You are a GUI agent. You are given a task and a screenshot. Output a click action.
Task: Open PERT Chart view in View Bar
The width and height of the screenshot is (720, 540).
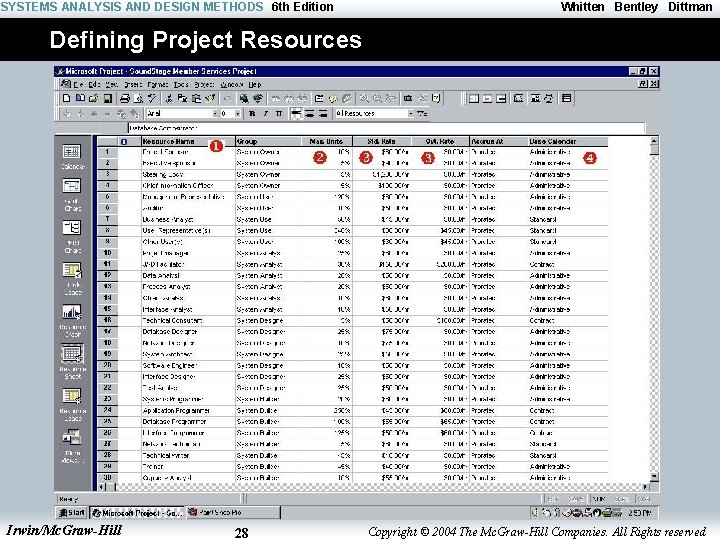[72, 237]
